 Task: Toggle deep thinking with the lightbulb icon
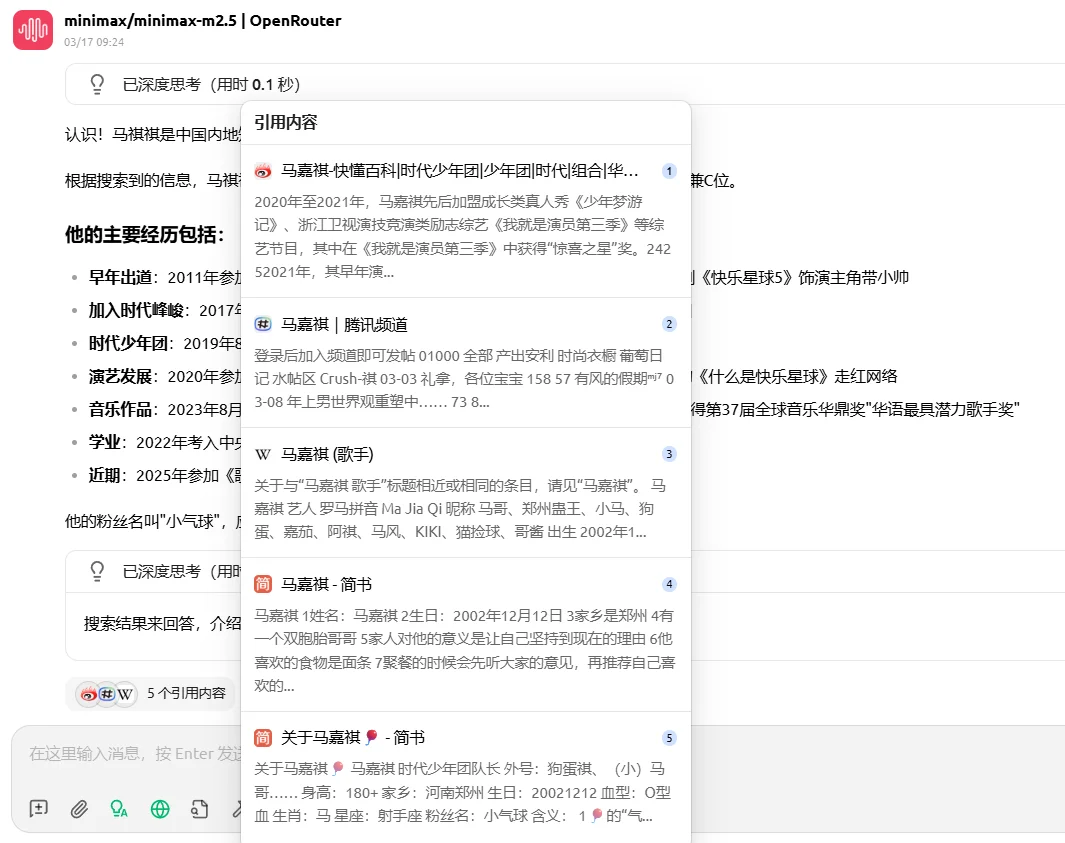(x=119, y=808)
